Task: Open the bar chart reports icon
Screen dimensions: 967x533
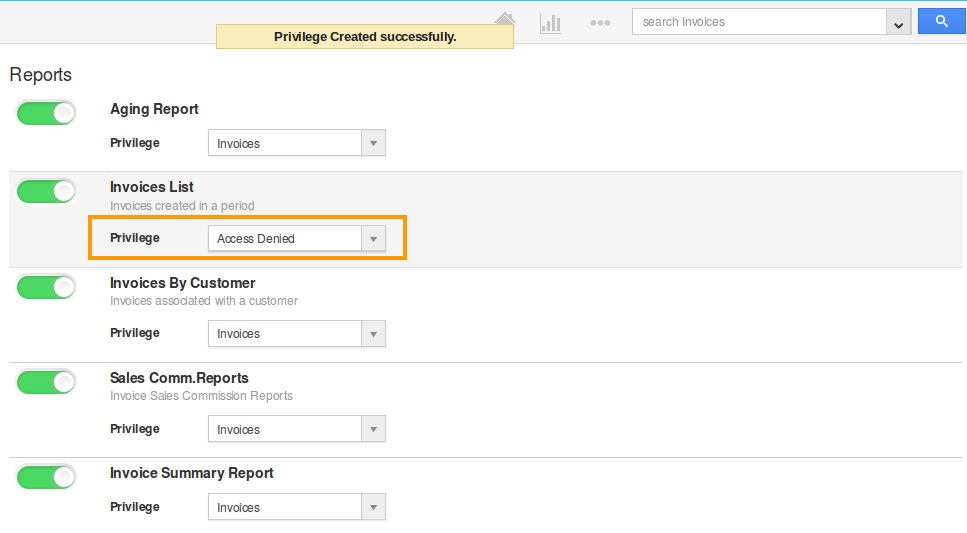Action: (x=550, y=23)
